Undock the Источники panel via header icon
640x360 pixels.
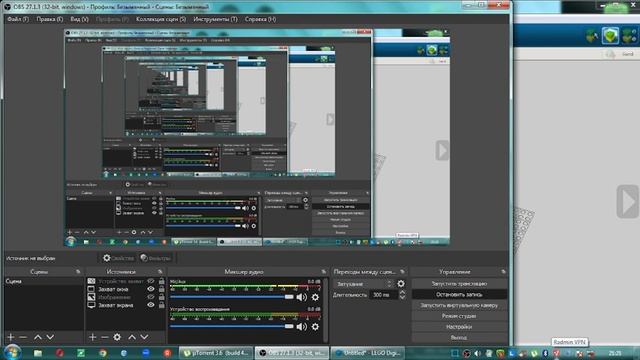coord(160,272)
